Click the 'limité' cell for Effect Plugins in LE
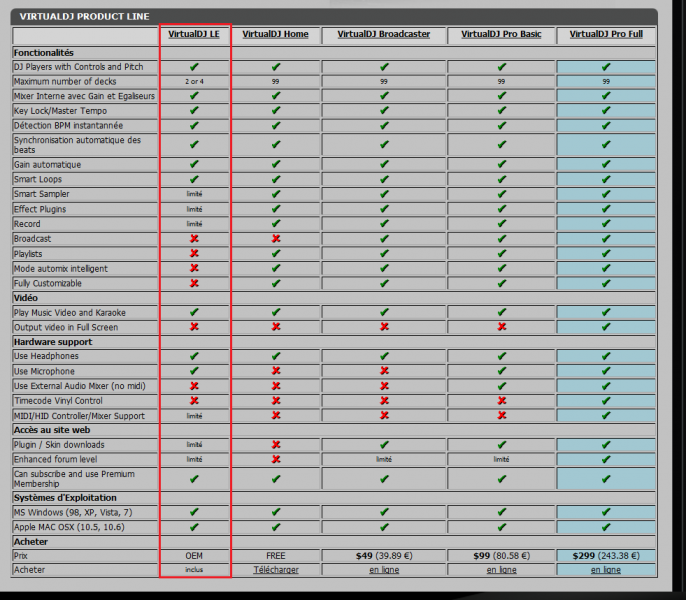This screenshot has height=600, width=686. point(194,209)
